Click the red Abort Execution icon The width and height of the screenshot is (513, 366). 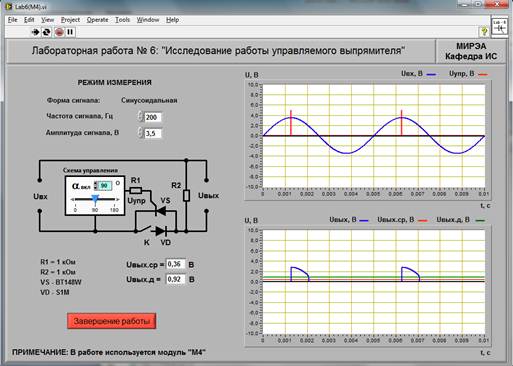(x=59, y=32)
